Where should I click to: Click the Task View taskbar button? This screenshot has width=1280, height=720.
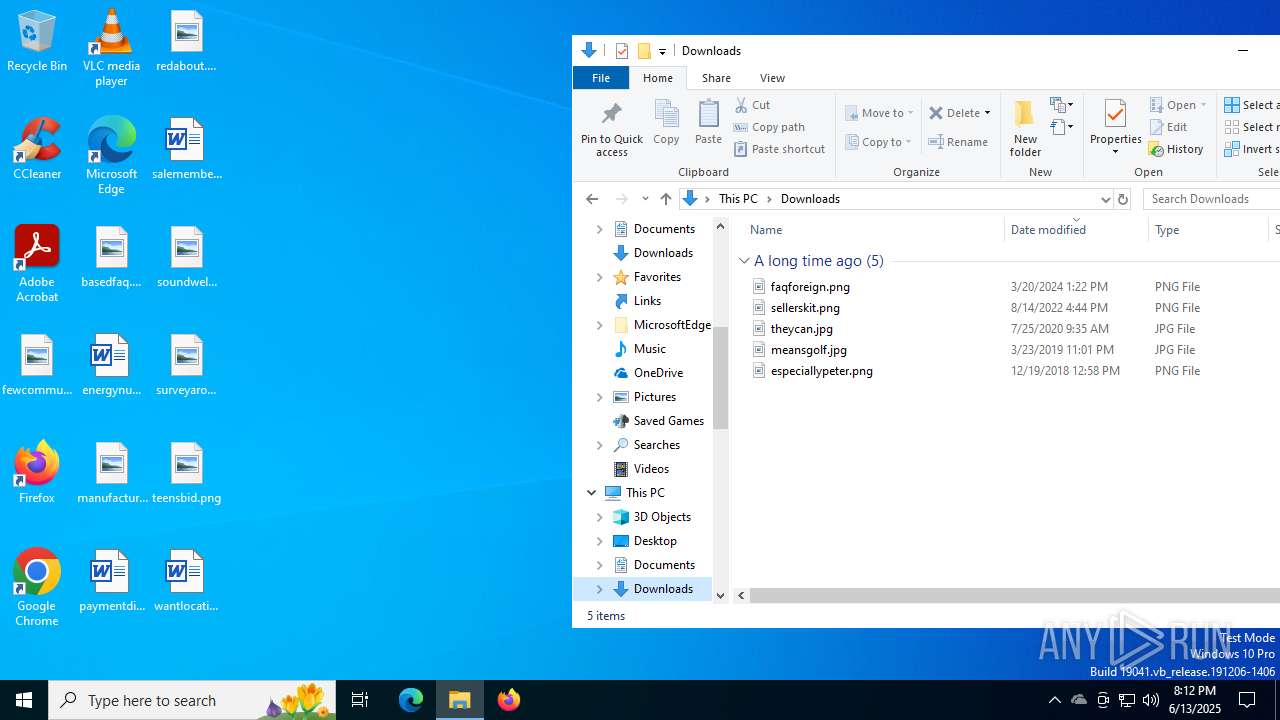tap(360, 700)
